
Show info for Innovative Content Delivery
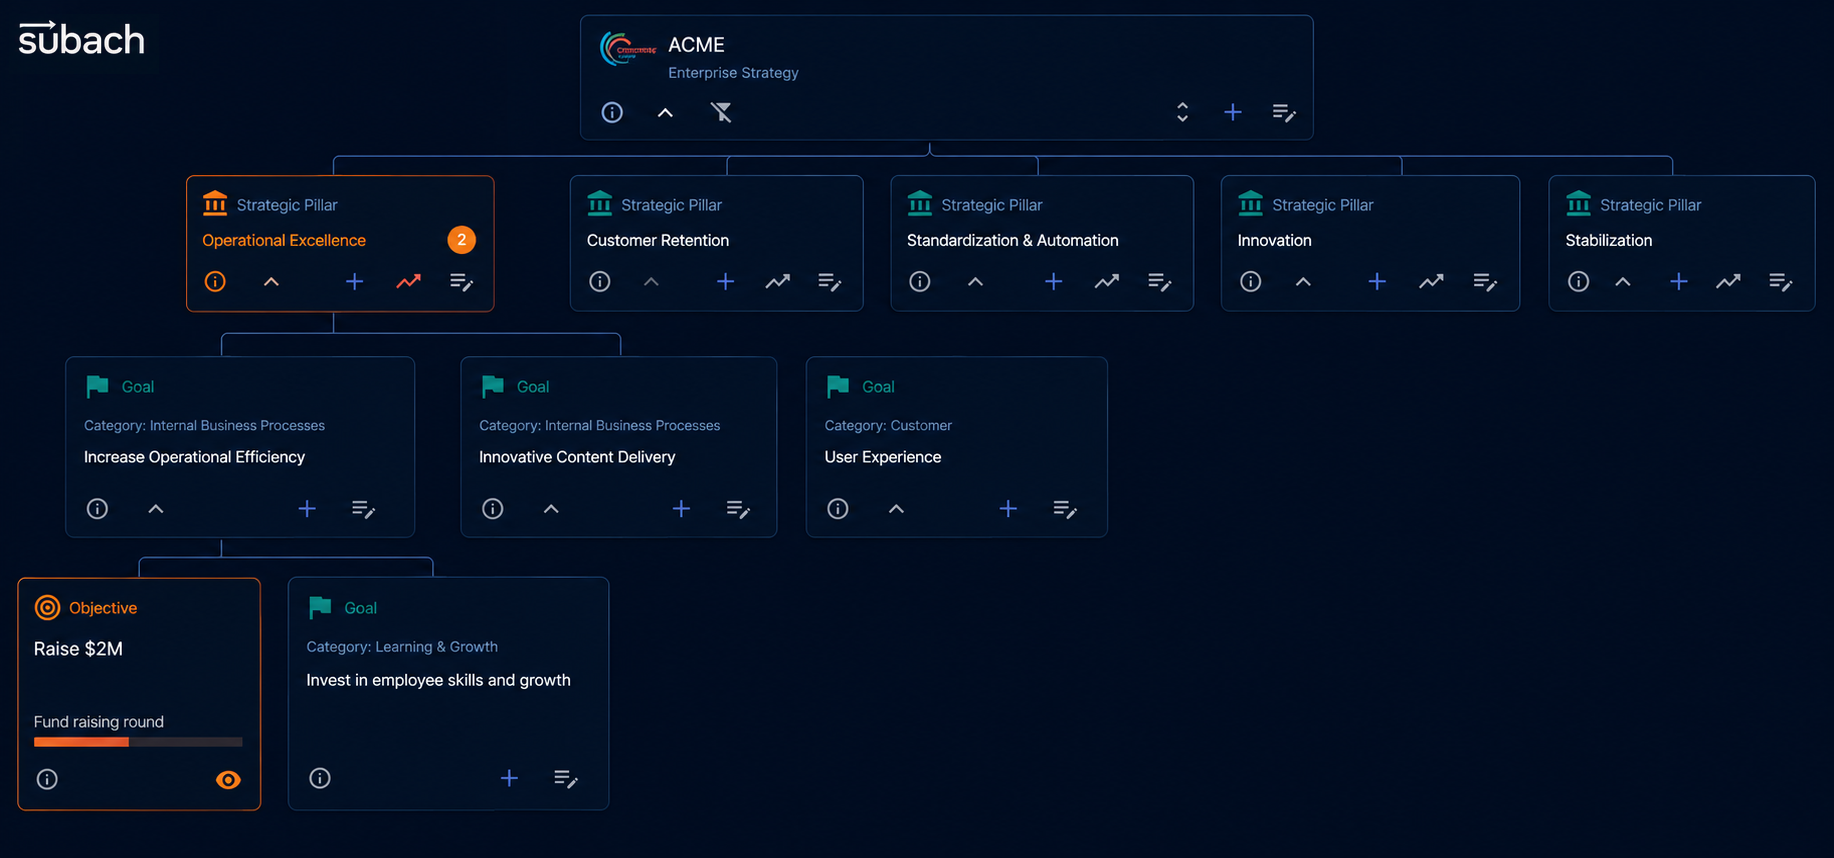[493, 509]
